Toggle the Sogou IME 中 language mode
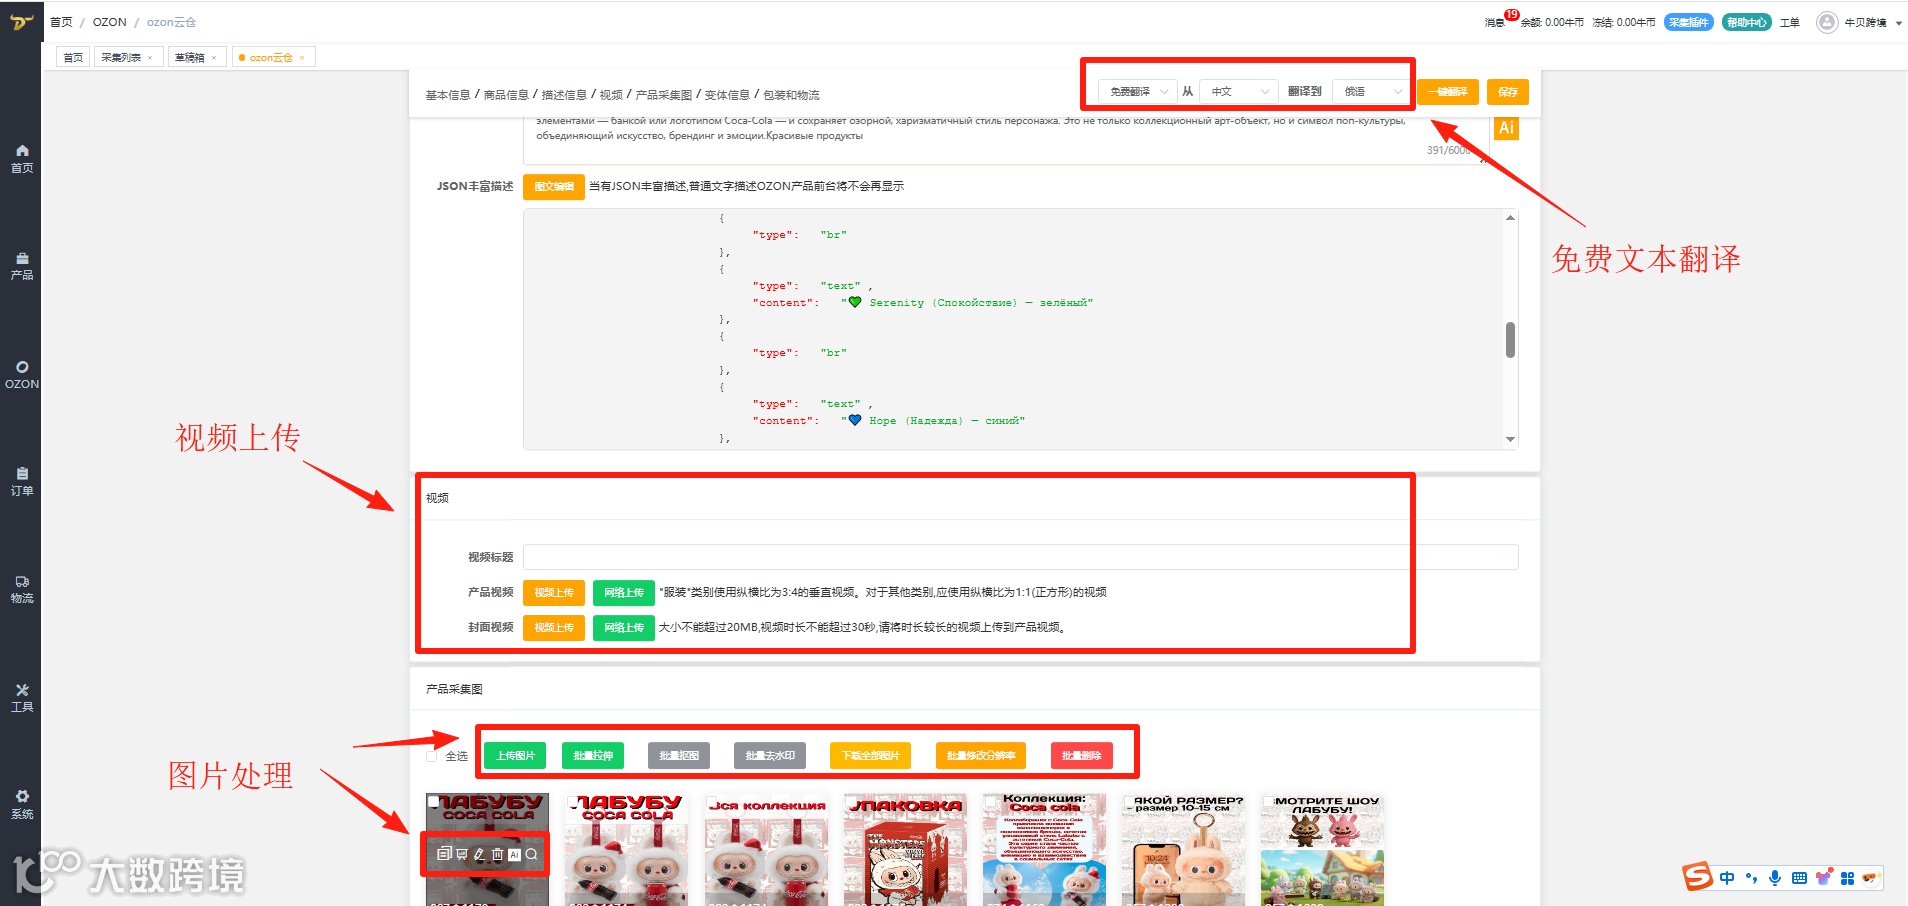Viewport: 1908px width, 906px height. tap(1727, 878)
